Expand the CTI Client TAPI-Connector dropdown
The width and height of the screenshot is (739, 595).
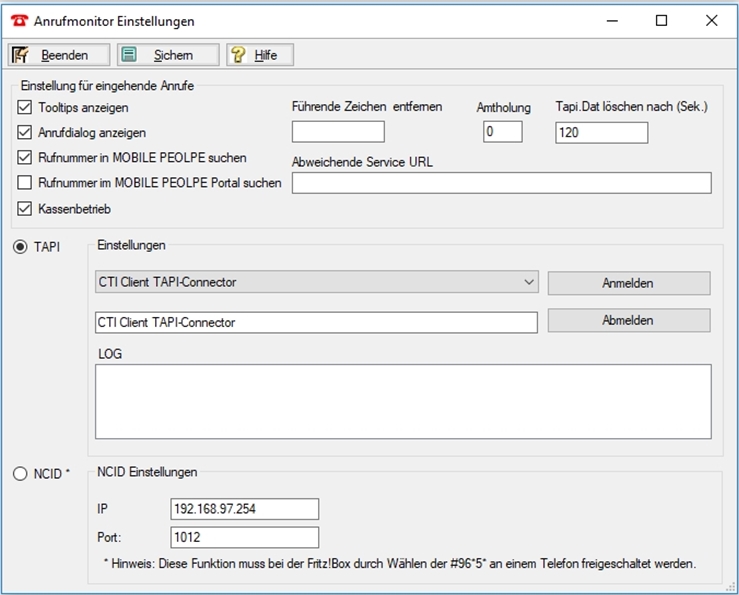[x=529, y=283]
